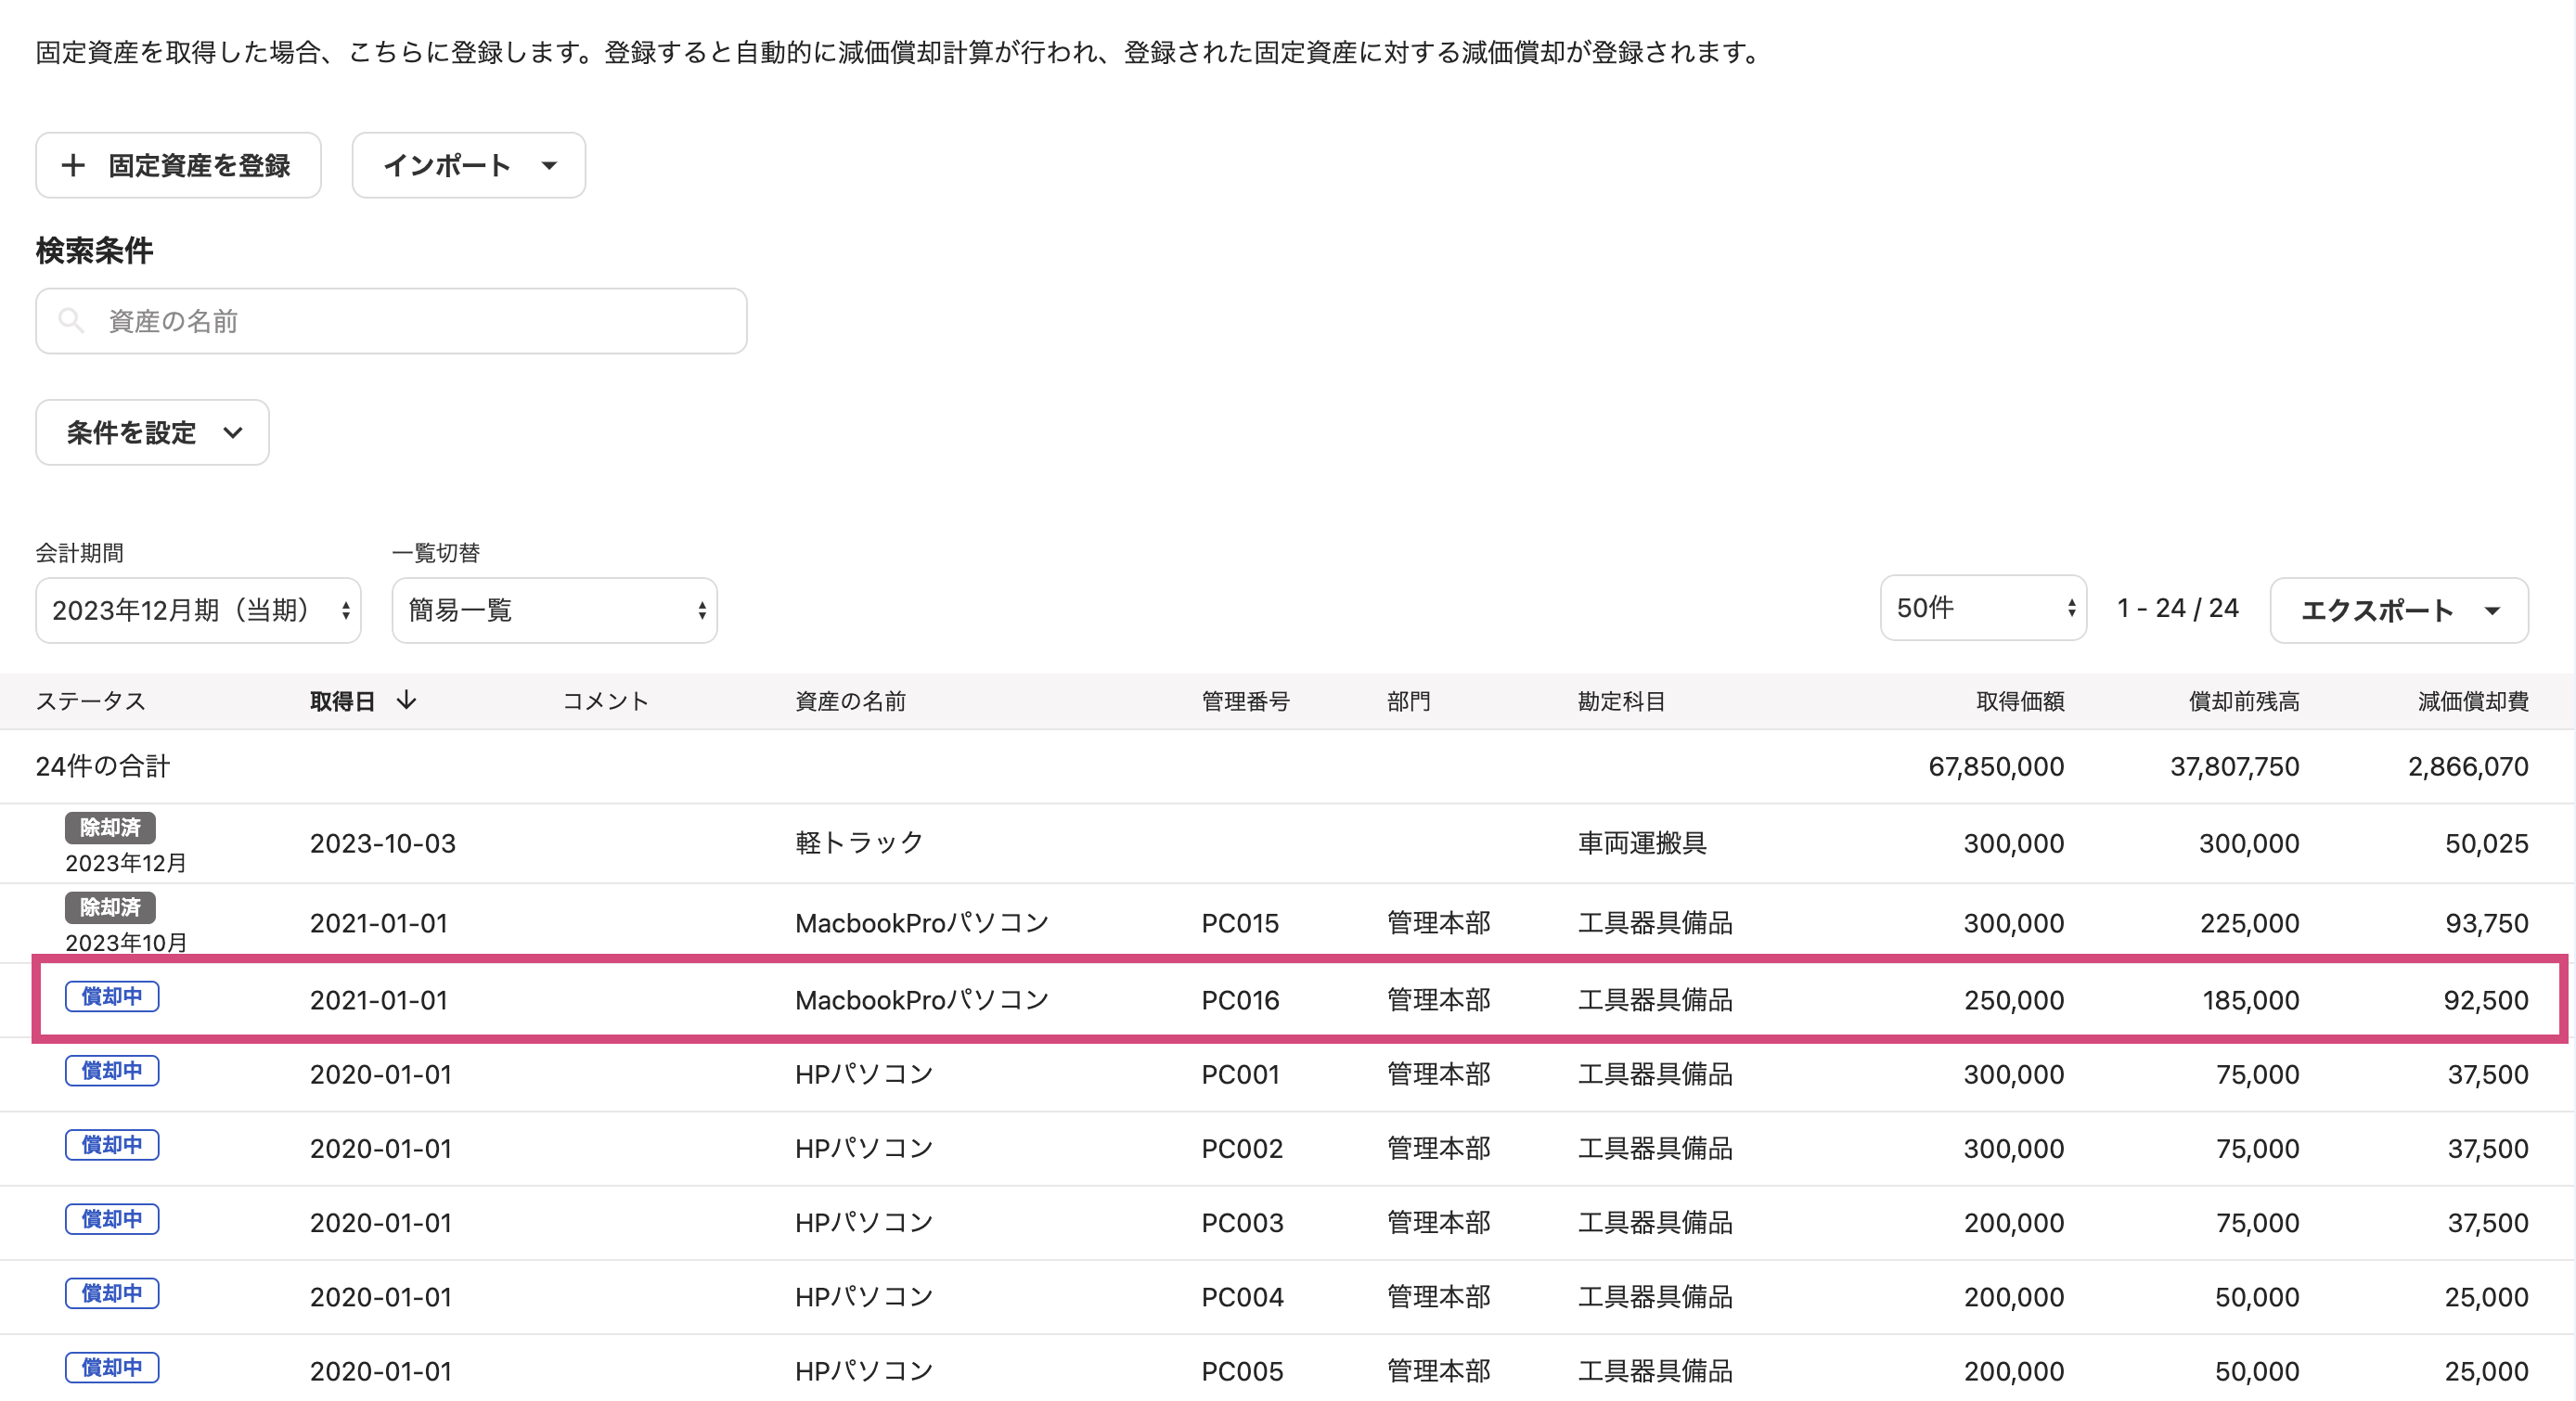Click the 償却中 badge on PC004 row
Image resolution: width=2576 pixels, height=1401 pixels.
(112, 1292)
